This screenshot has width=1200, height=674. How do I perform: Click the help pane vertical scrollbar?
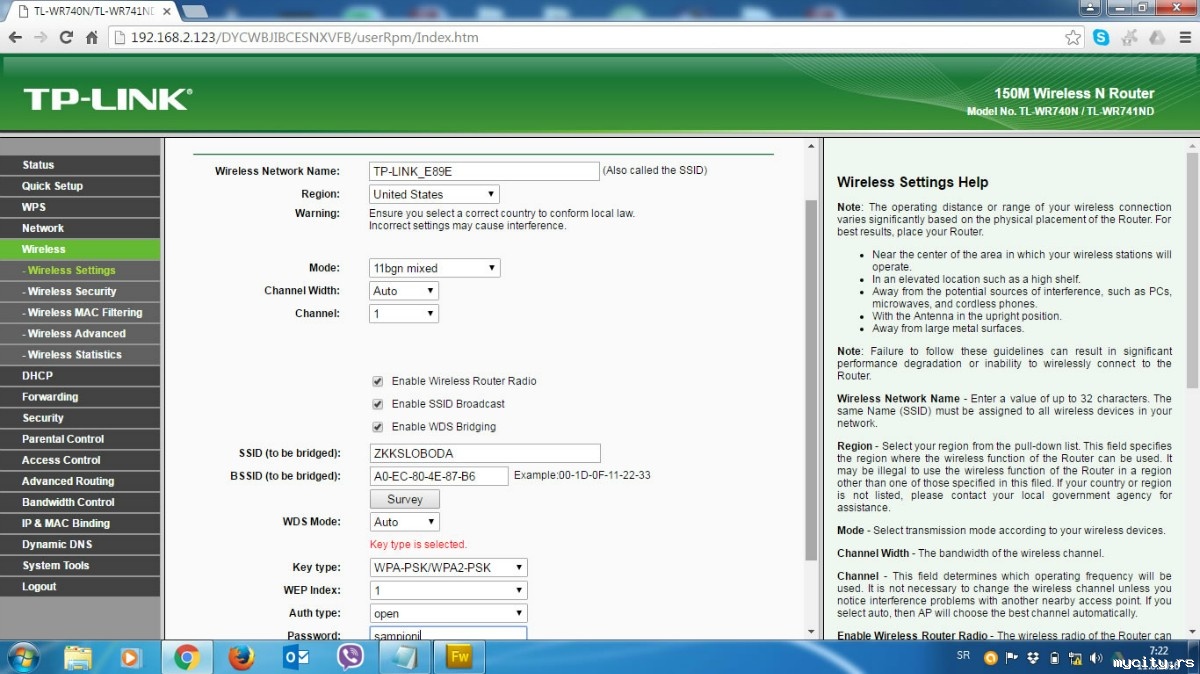pos(1192,270)
